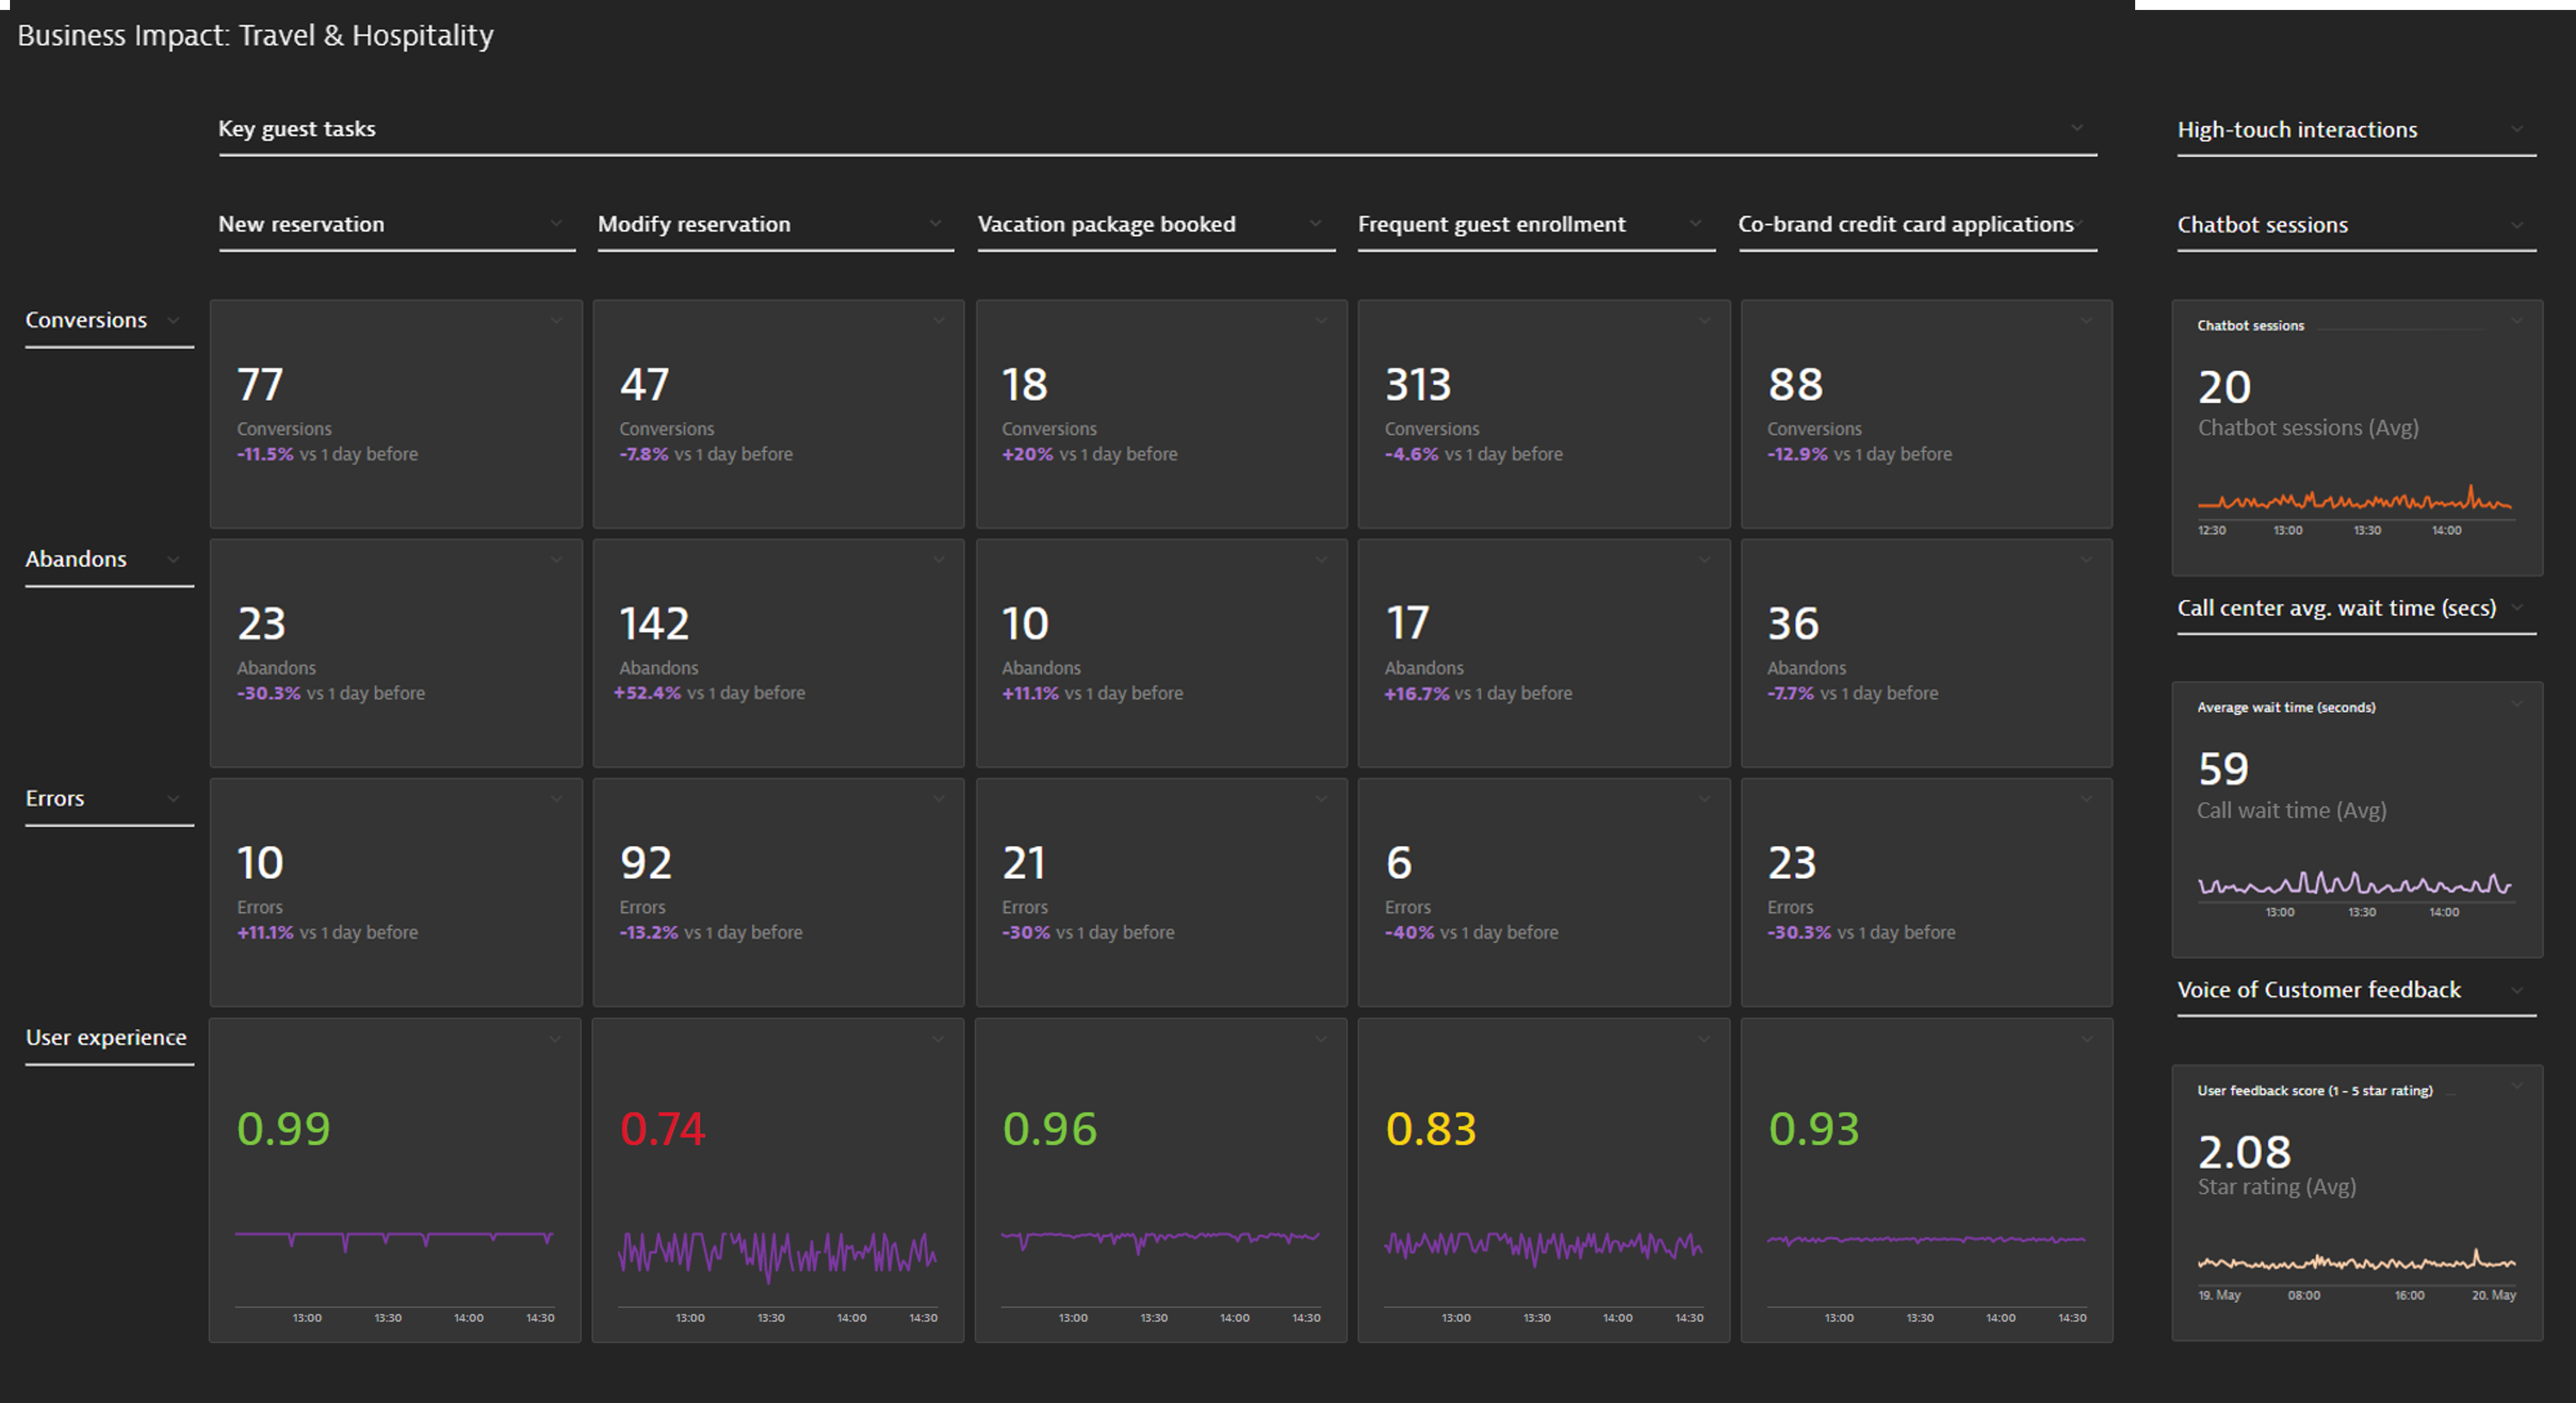Open the Errors row header chevron
This screenshot has width=2576, height=1403.
pos(173,798)
